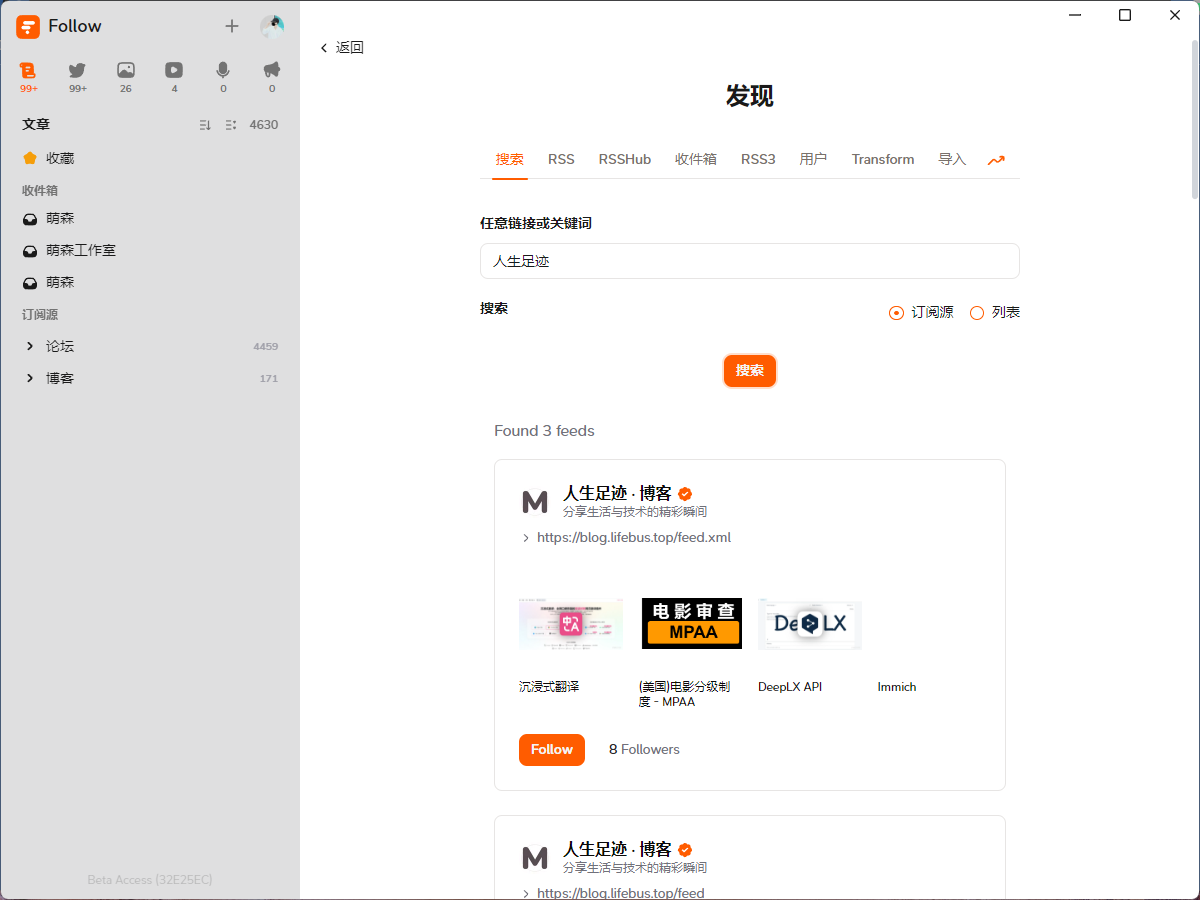1200x900 pixels.
Task: Switch to the social media Twitter view
Action: point(77,71)
